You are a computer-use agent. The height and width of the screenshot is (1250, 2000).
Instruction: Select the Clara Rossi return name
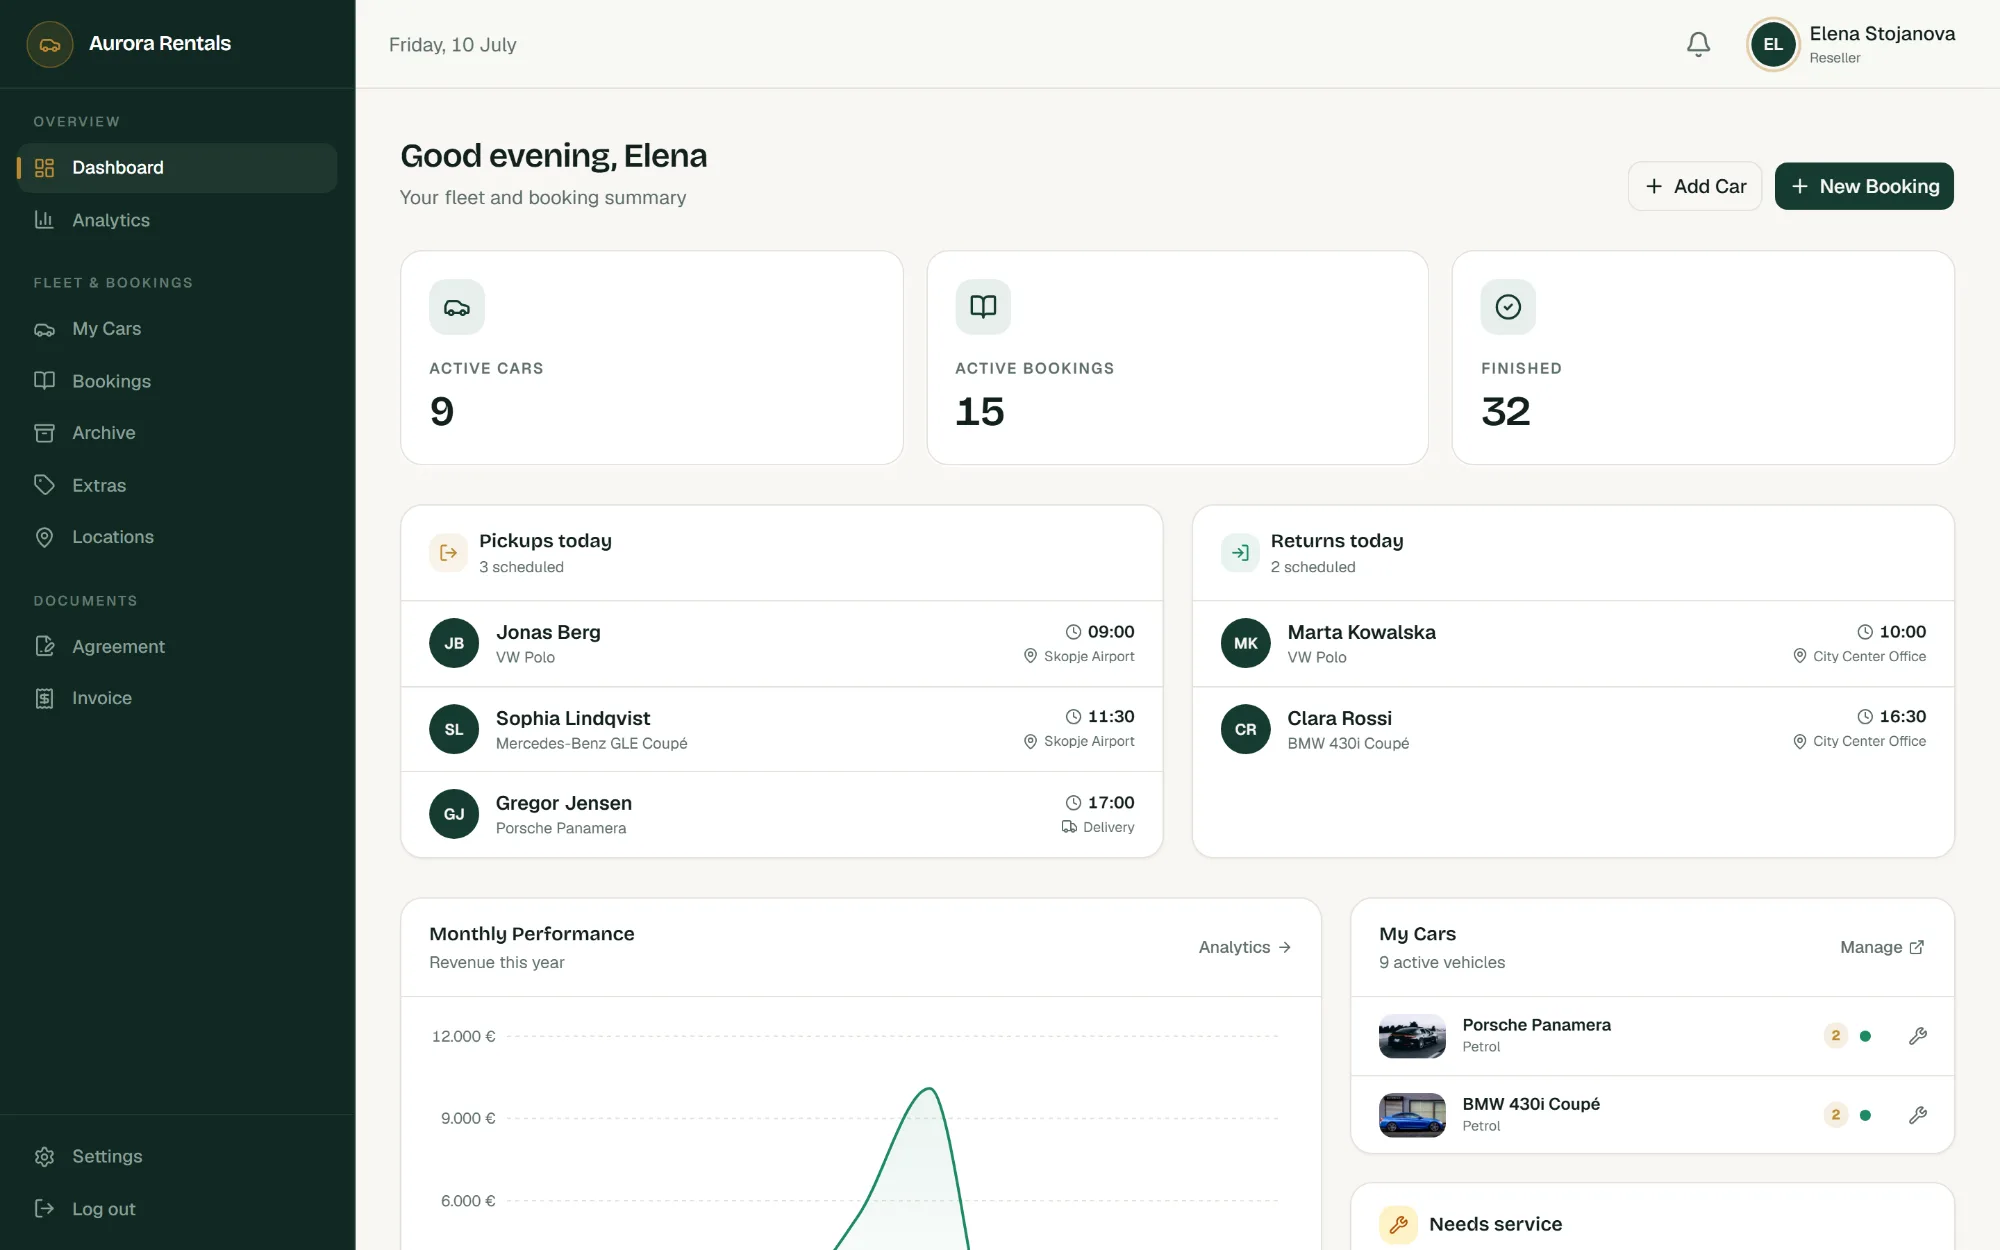coord(1339,718)
